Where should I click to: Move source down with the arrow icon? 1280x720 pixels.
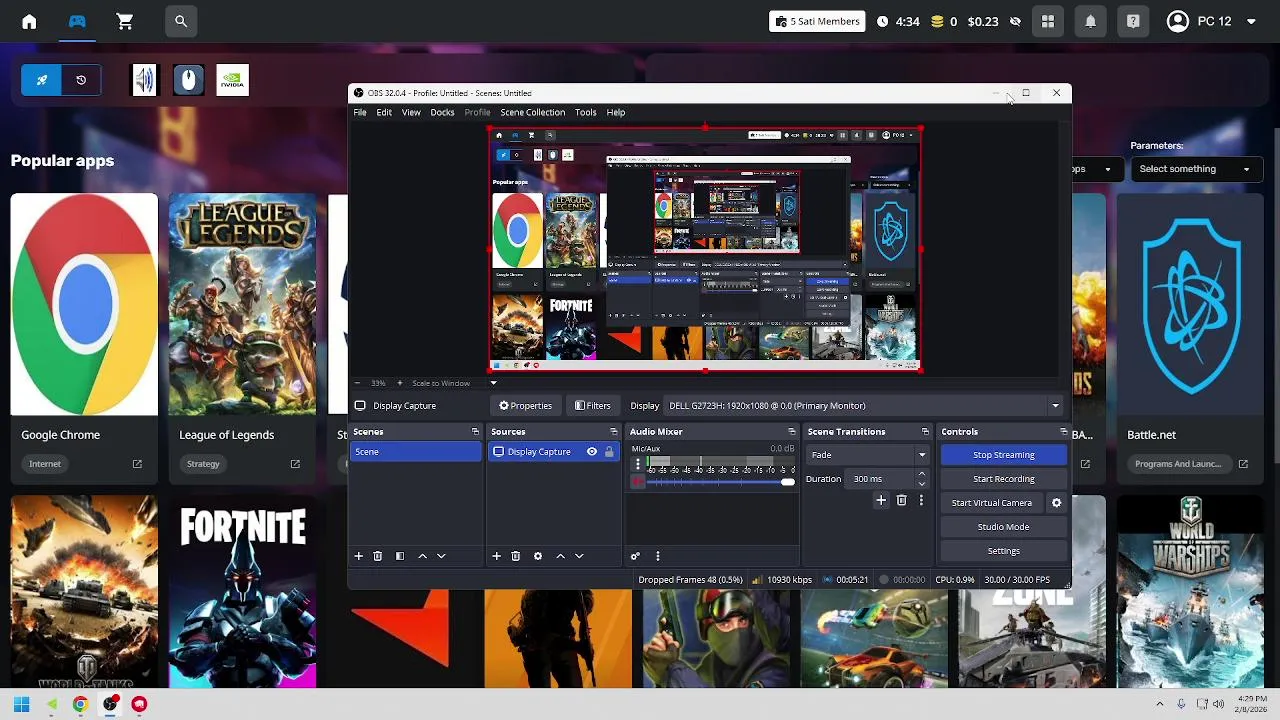(579, 556)
